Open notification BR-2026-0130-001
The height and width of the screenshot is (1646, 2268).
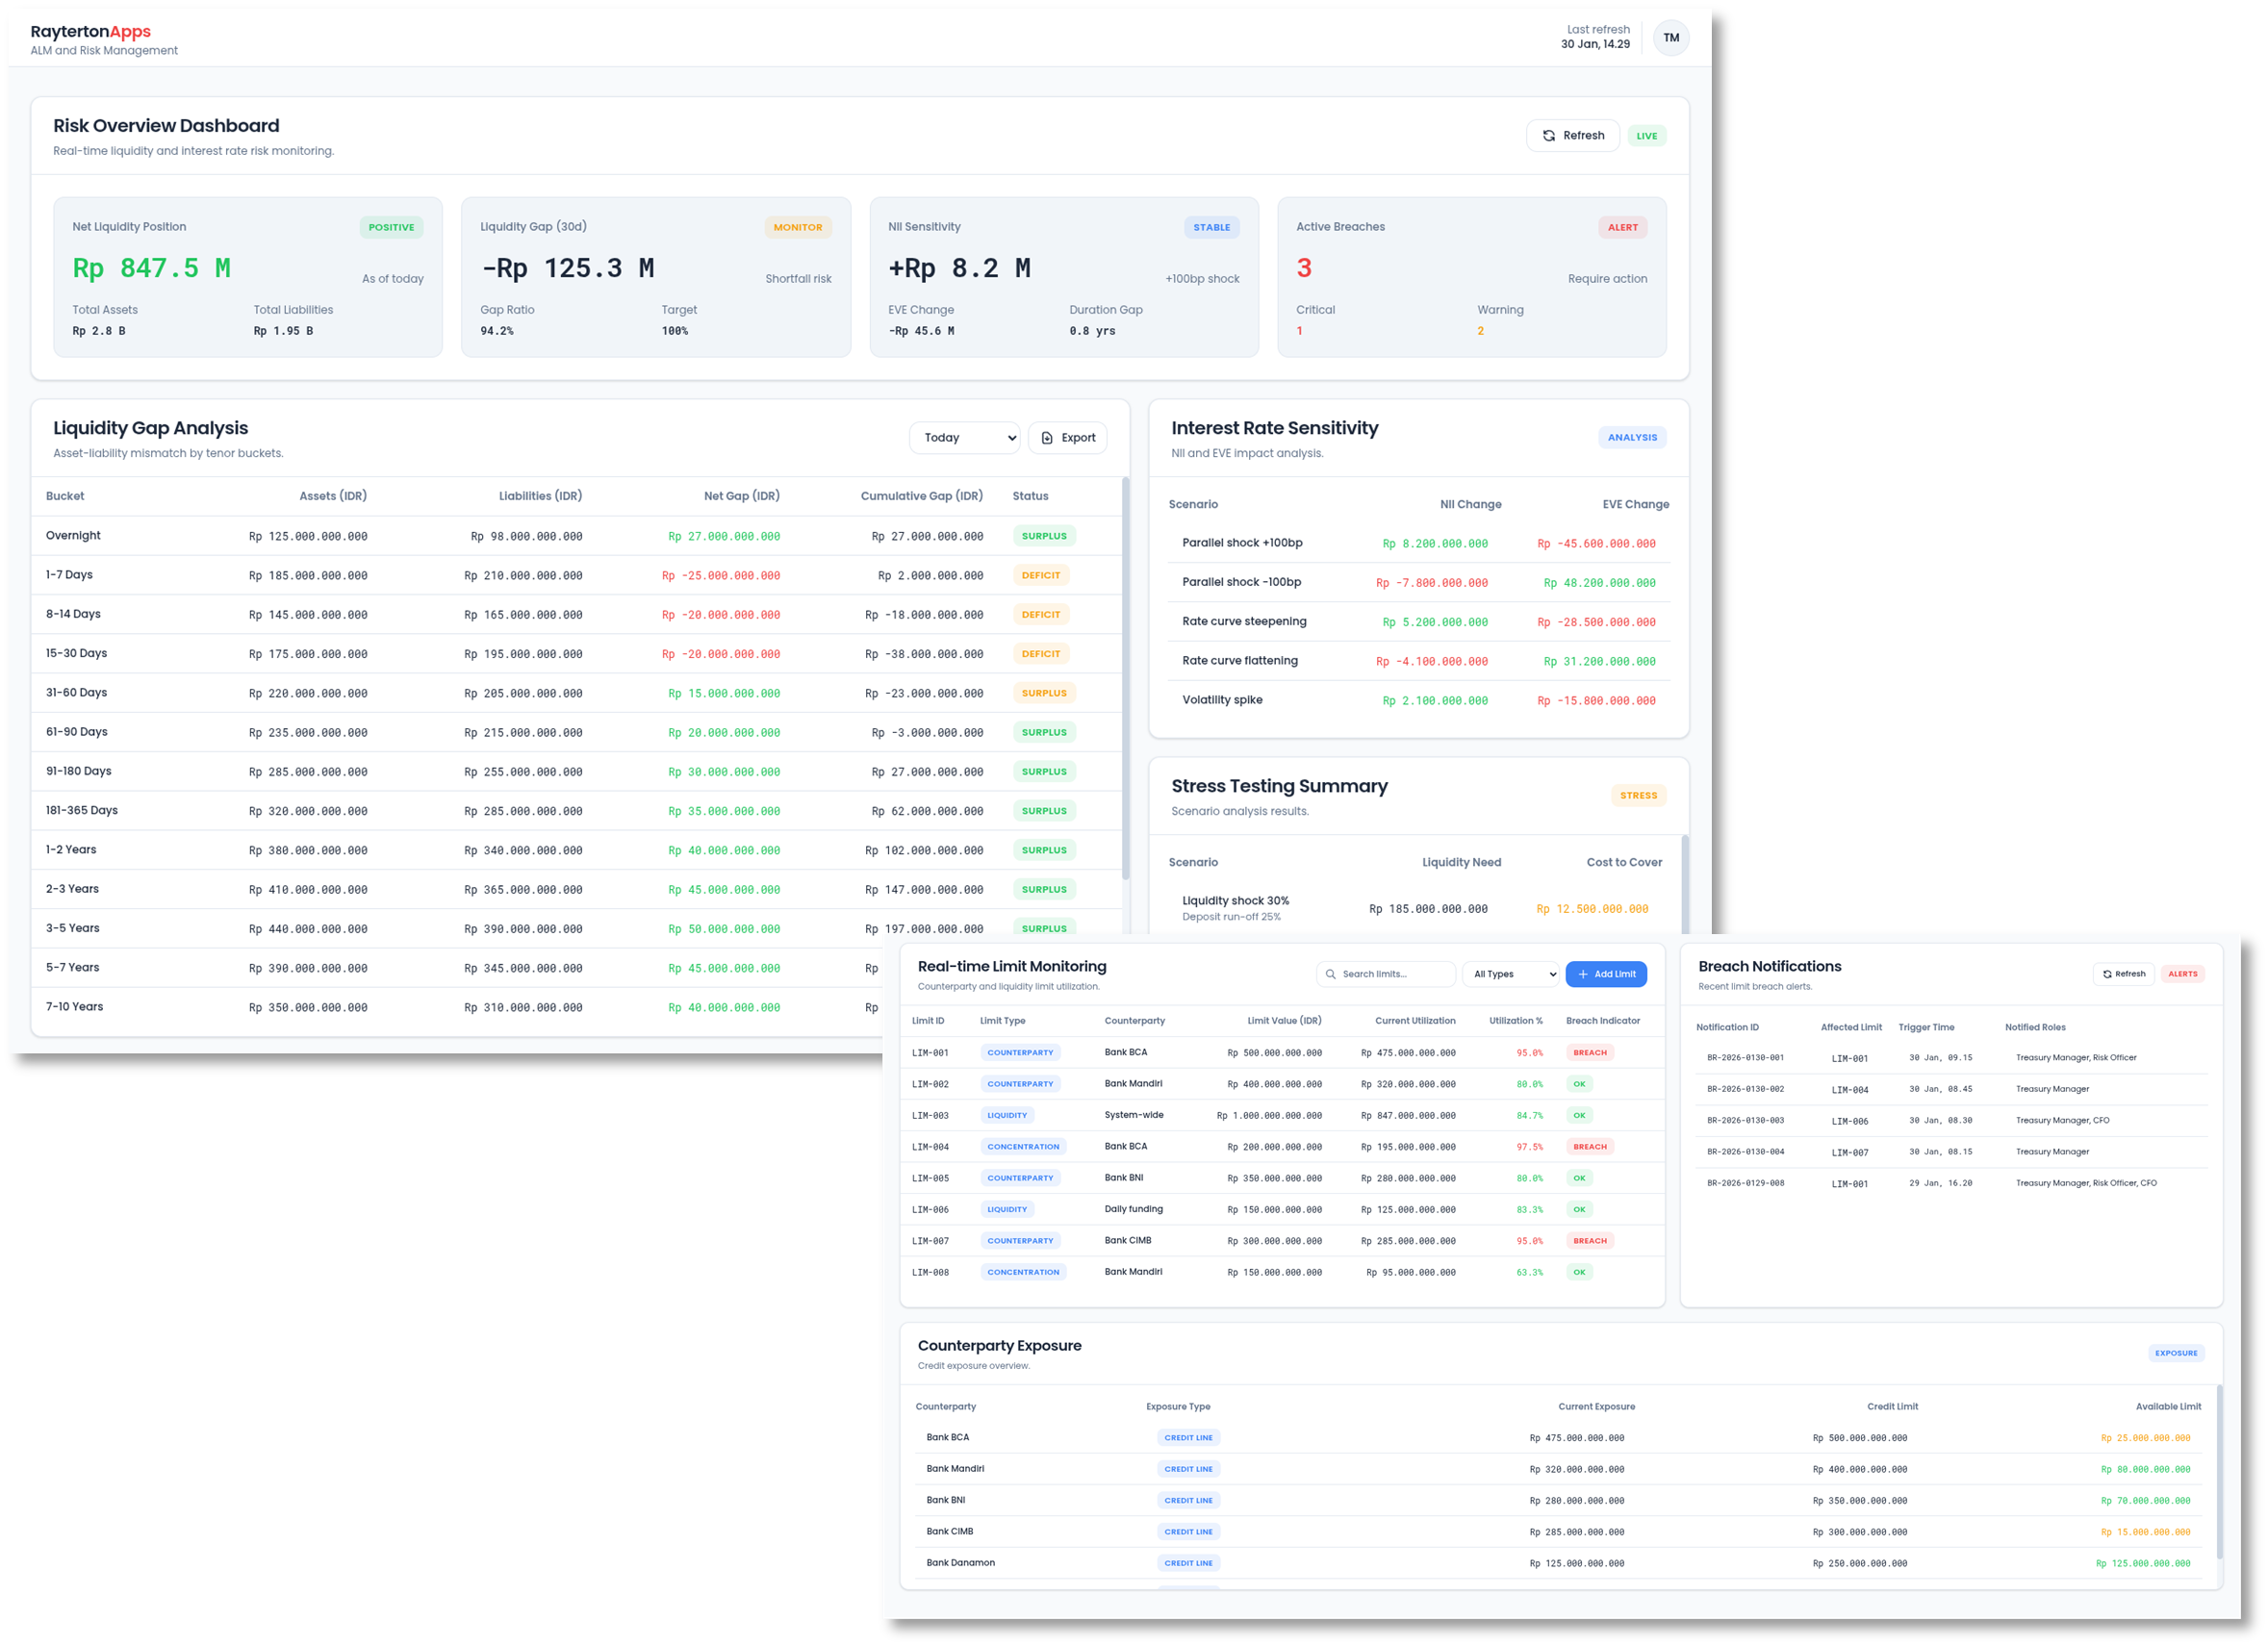[1745, 1058]
